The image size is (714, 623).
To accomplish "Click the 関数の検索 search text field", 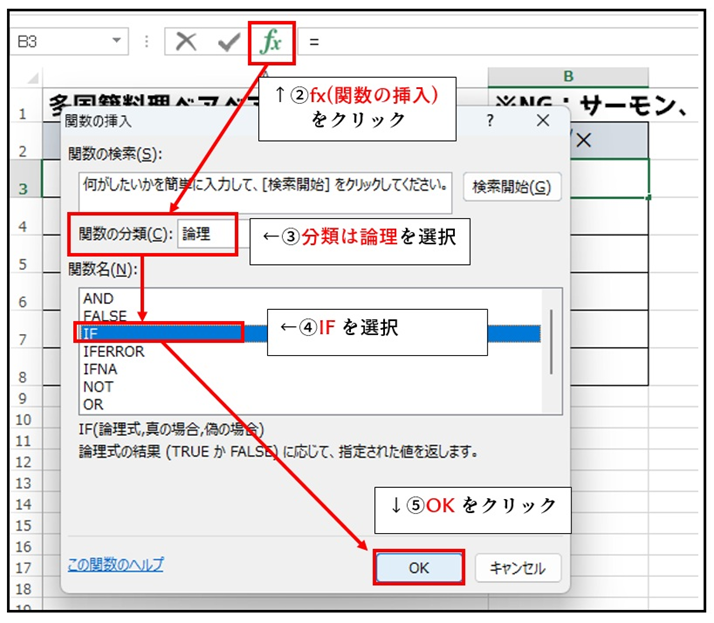I will [x=266, y=186].
